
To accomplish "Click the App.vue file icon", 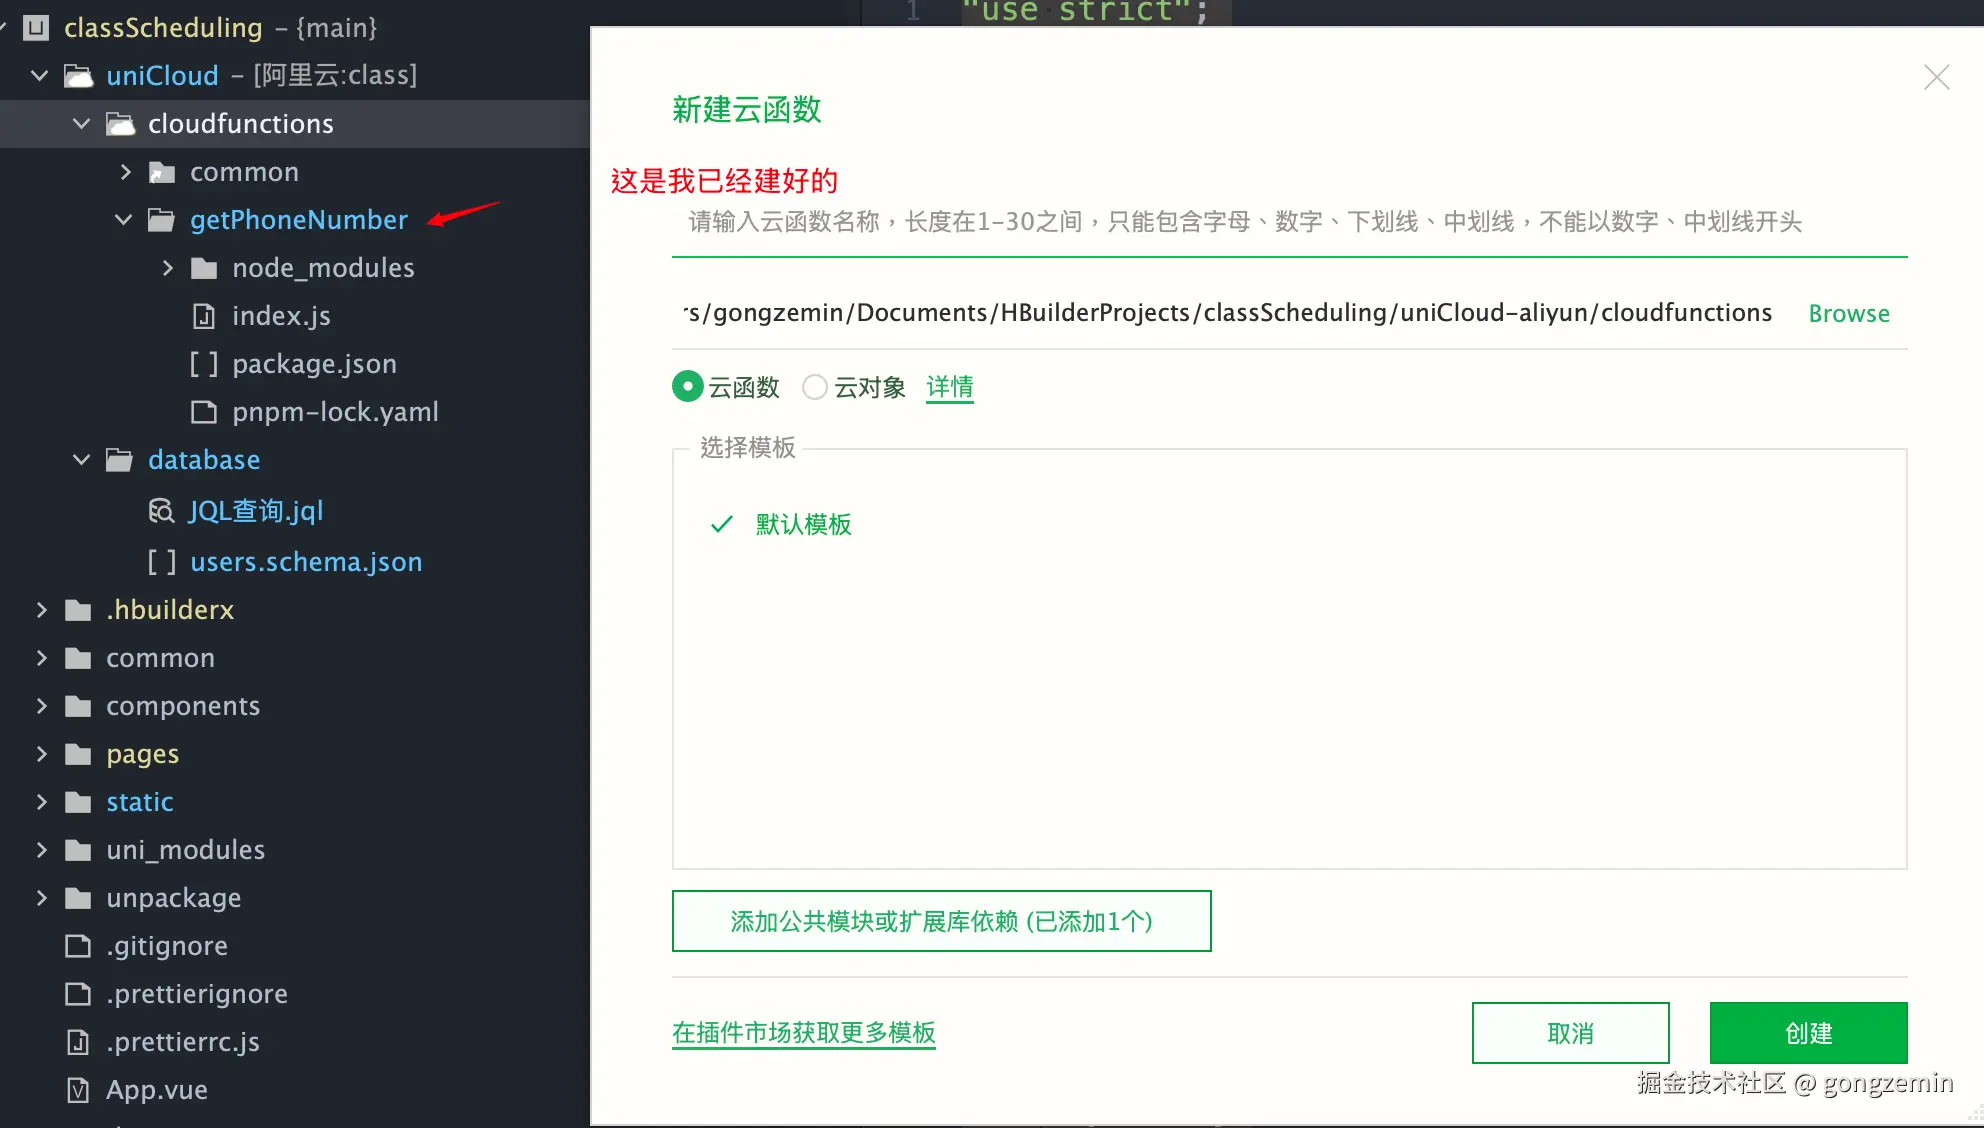I will tap(78, 1090).
